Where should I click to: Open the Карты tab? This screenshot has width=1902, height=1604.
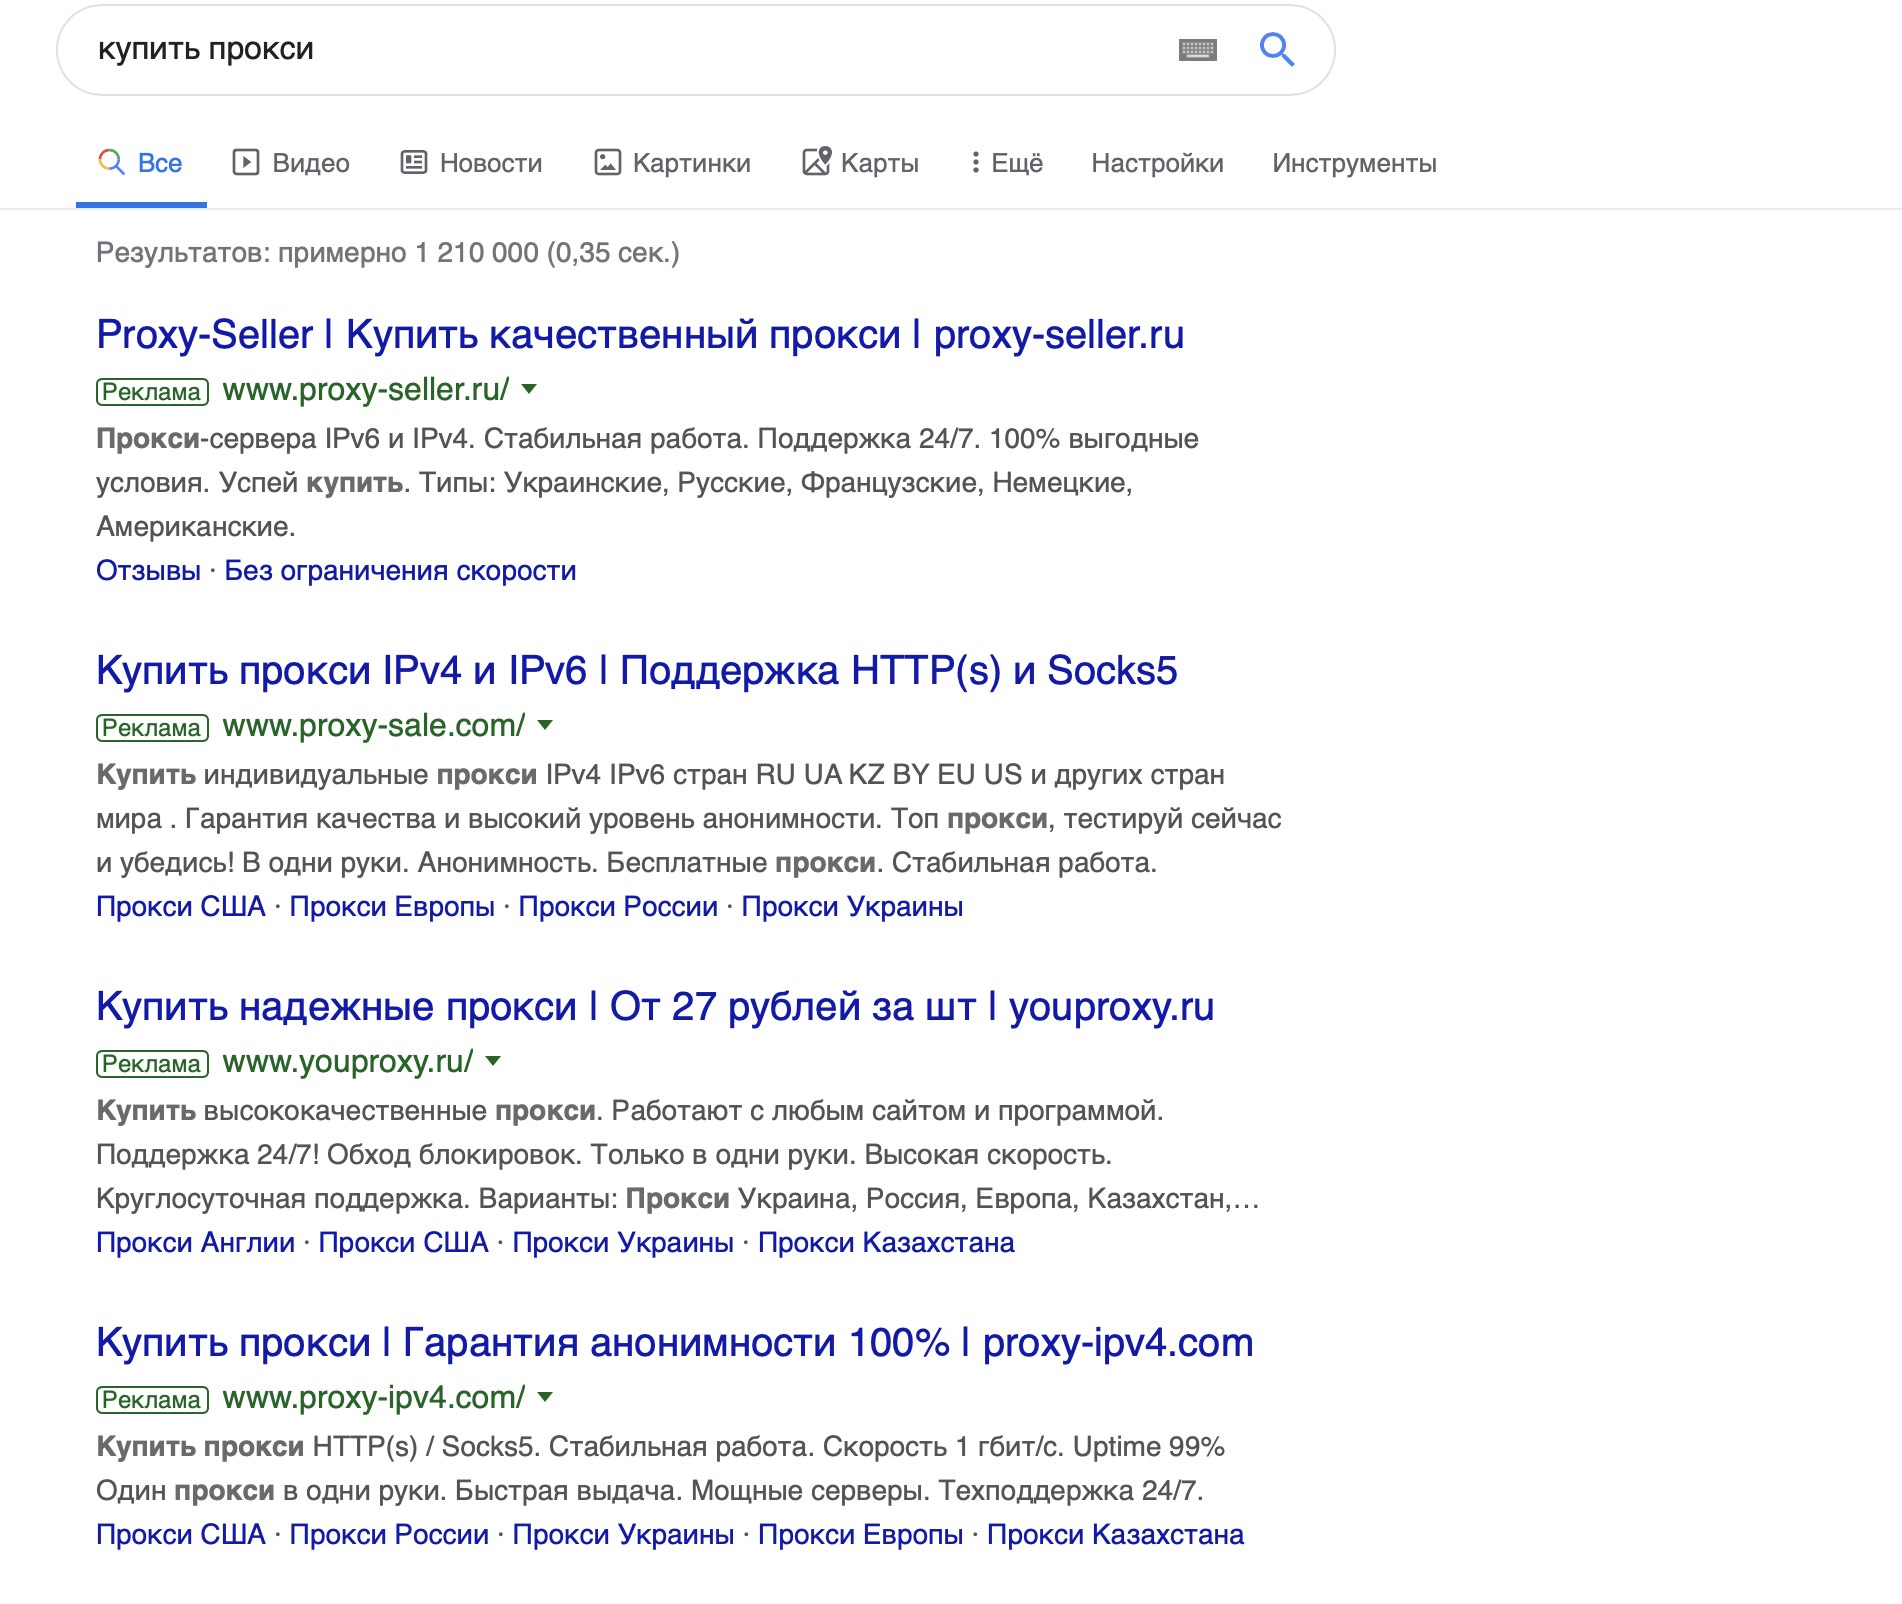[860, 163]
